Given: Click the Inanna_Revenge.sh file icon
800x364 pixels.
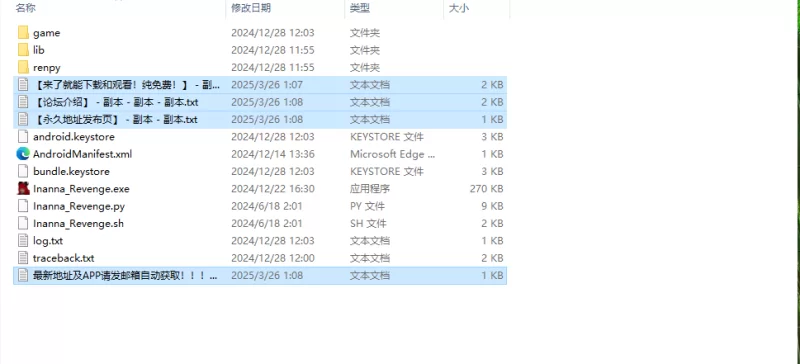Looking at the screenshot, I should tap(23, 223).
